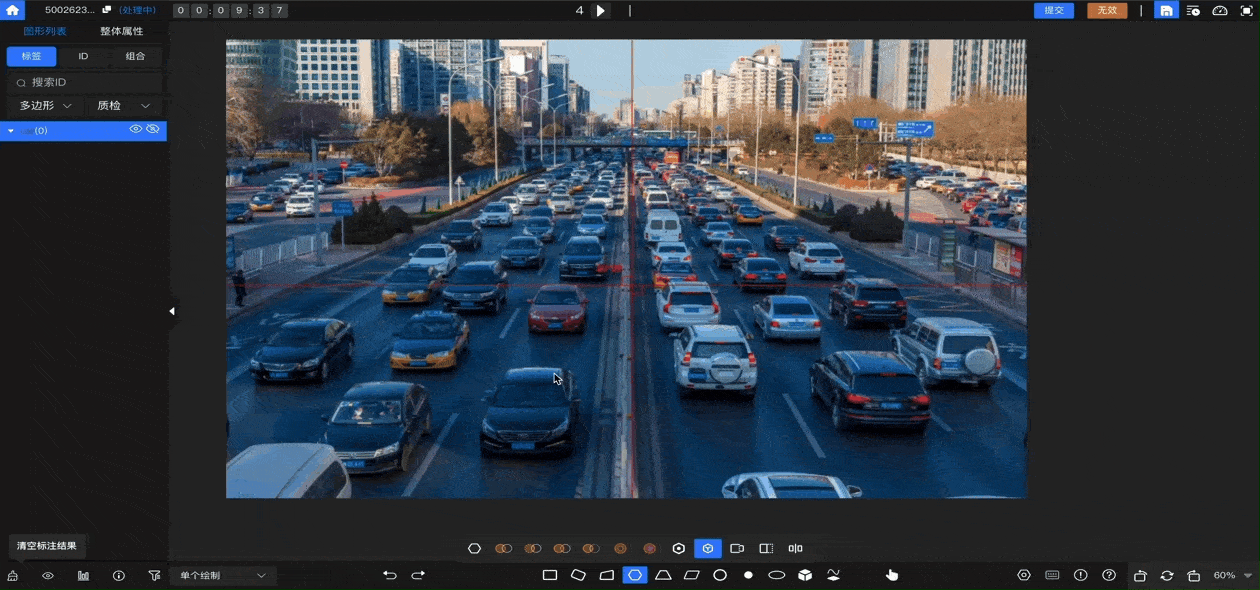Viewport: 1260px width, 590px height.
Task: Switch to the 整体属性 tab
Action: coord(121,31)
